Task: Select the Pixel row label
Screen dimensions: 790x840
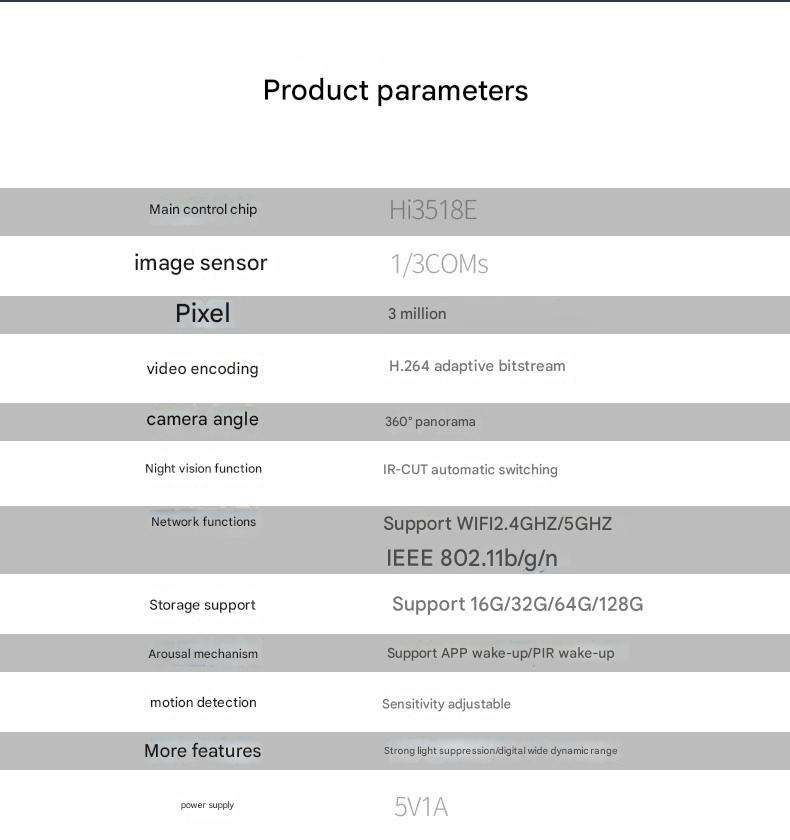Action: [x=203, y=313]
